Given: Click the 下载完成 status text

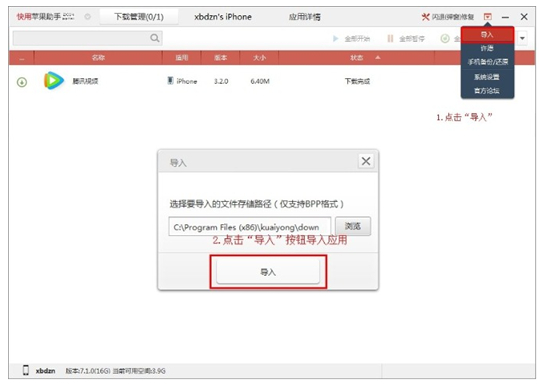Looking at the screenshot, I should (358, 81).
